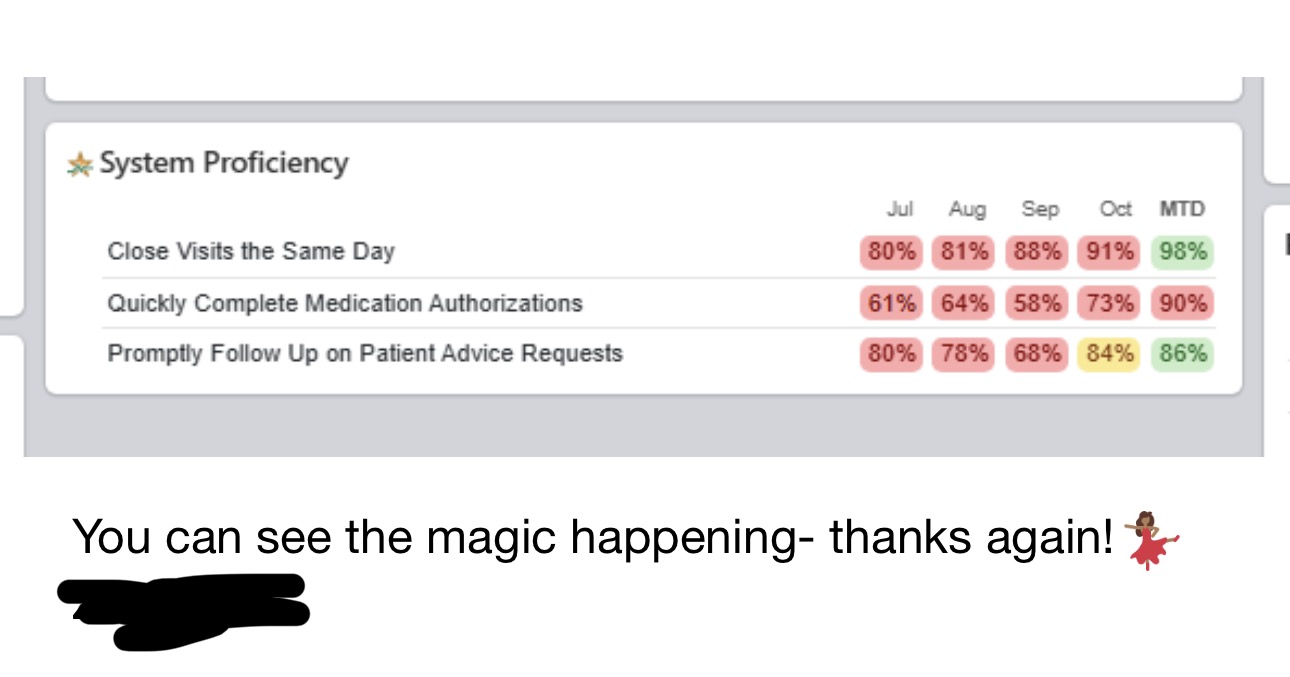
Task: Click the blacked-out redacted name
Action: pos(185,608)
